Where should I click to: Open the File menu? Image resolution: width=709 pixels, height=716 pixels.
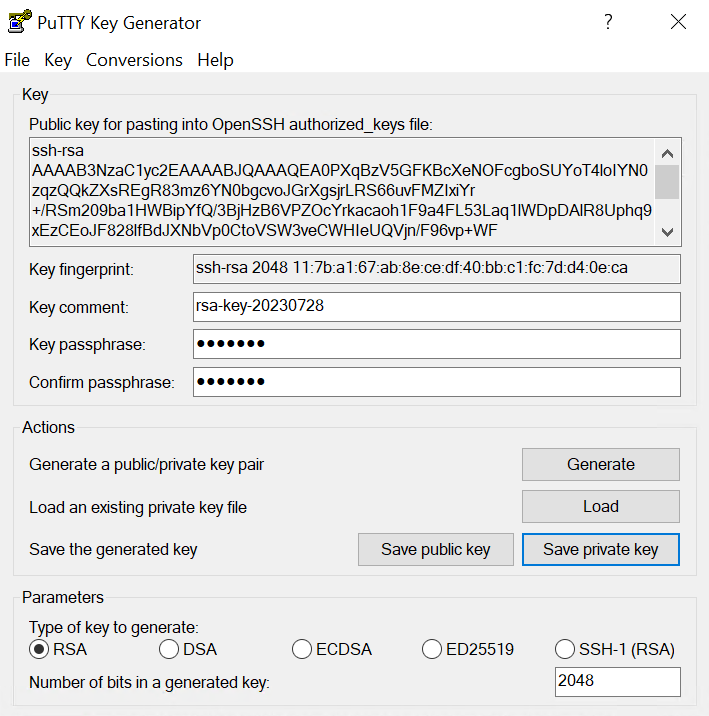(17, 60)
